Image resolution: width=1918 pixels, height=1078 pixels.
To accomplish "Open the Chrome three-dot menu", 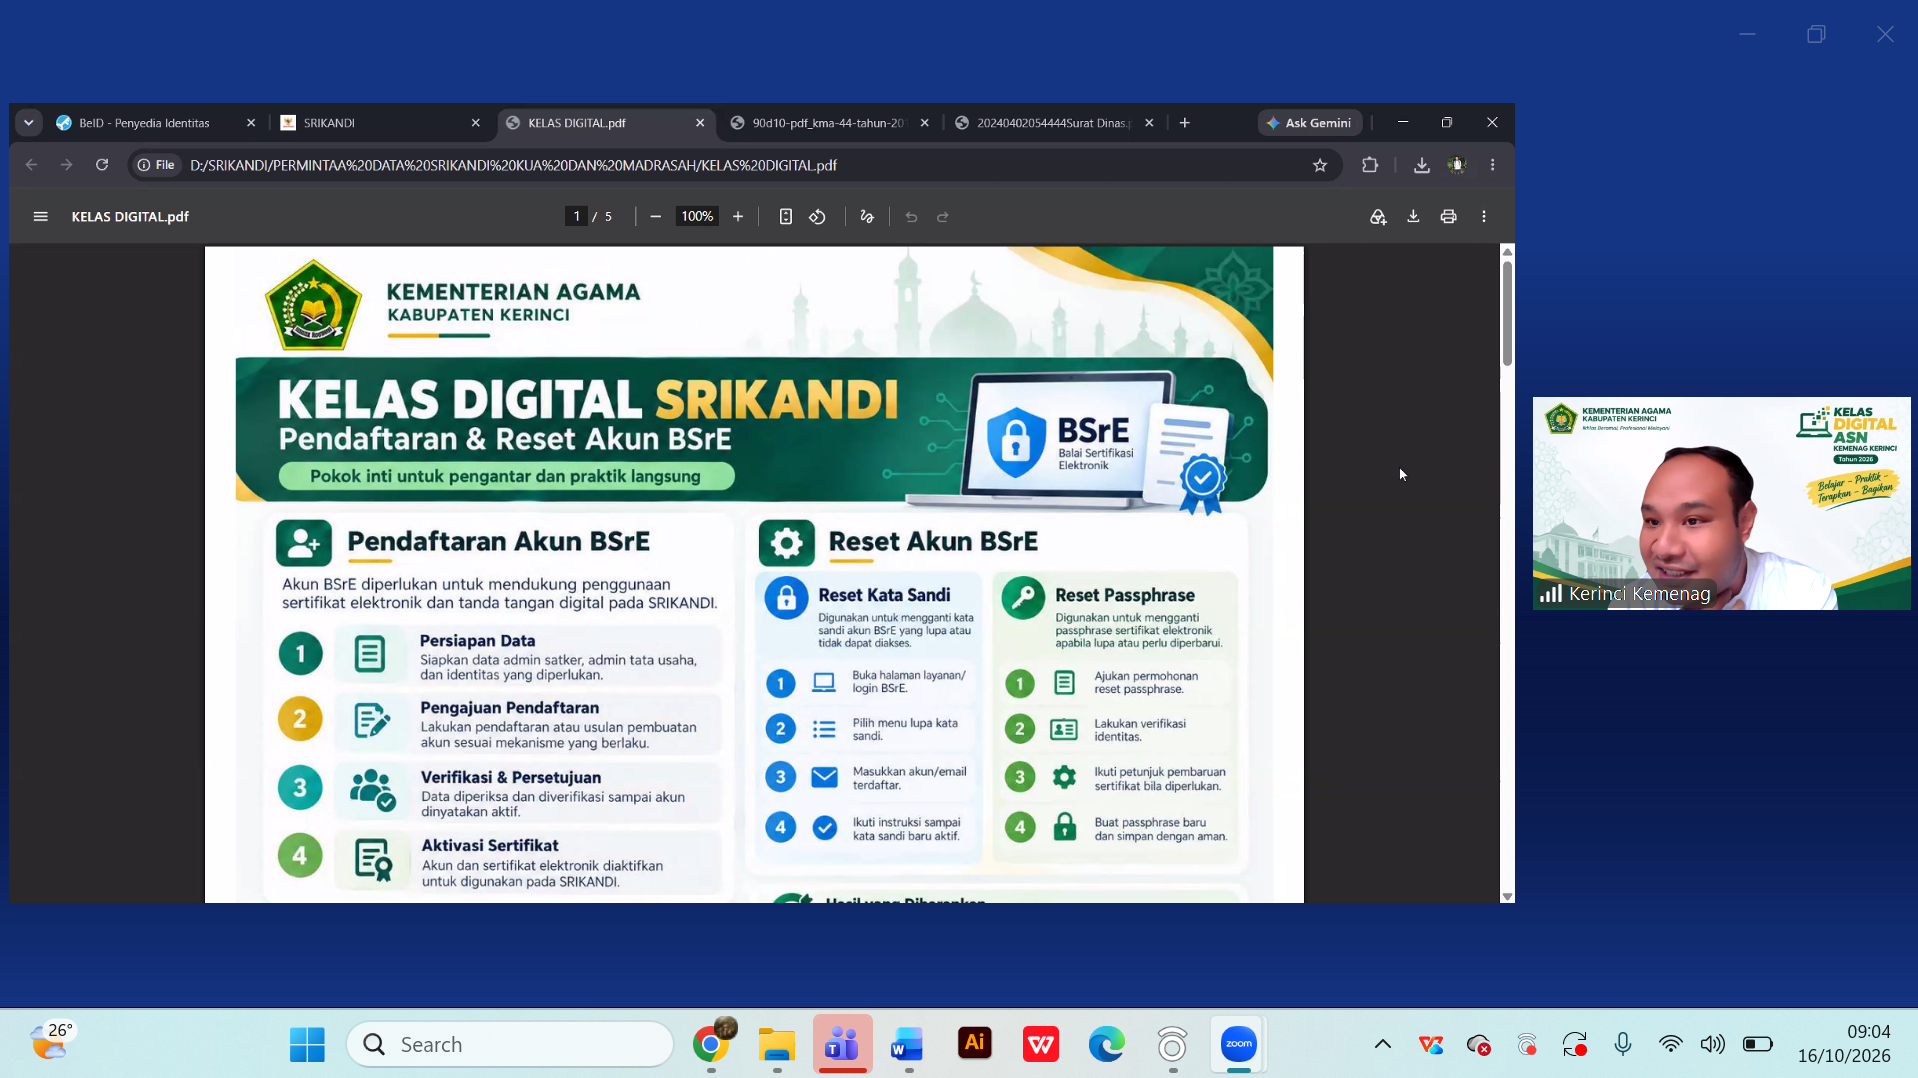I will coord(1493,165).
